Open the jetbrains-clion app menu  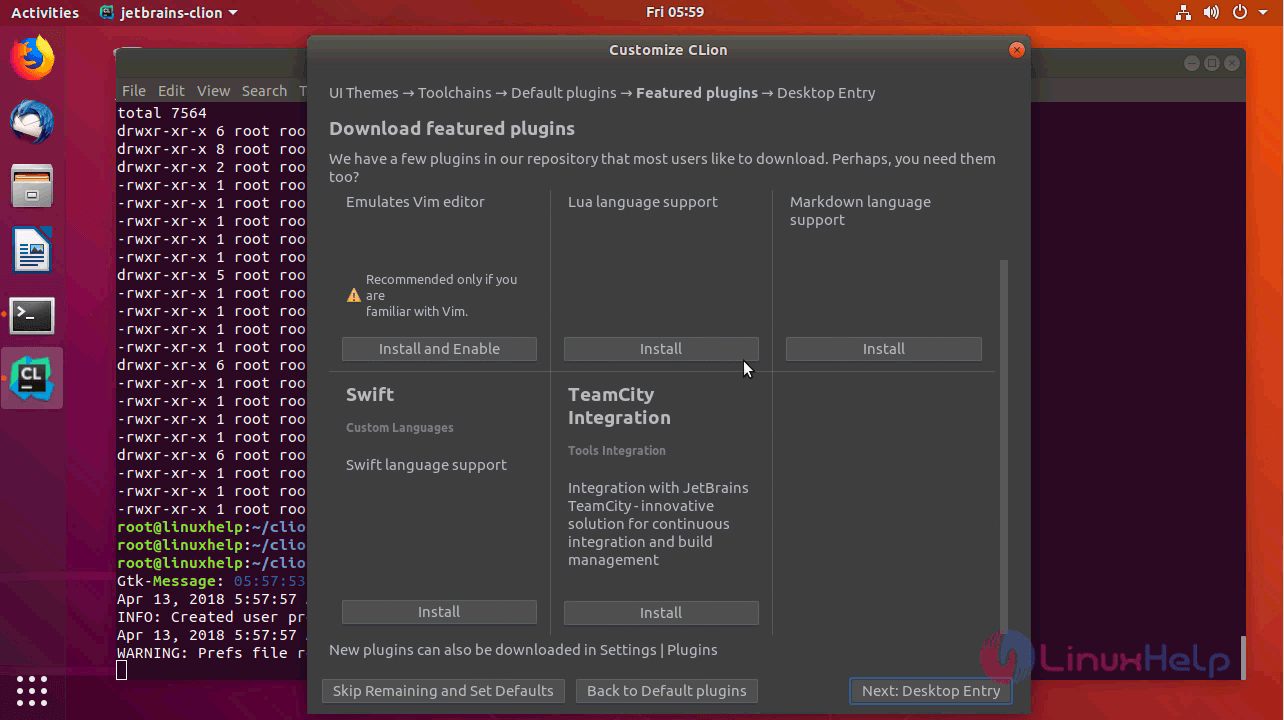click(x=169, y=13)
